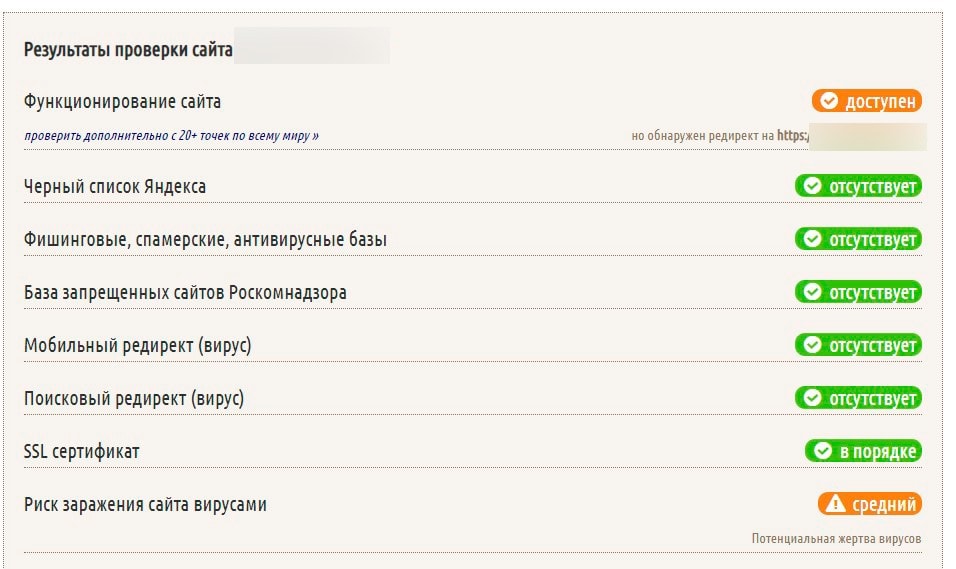Click the green 'в порядке' SSL badge
The height and width of the screenshot is (569, 956).
coord(862,452)
